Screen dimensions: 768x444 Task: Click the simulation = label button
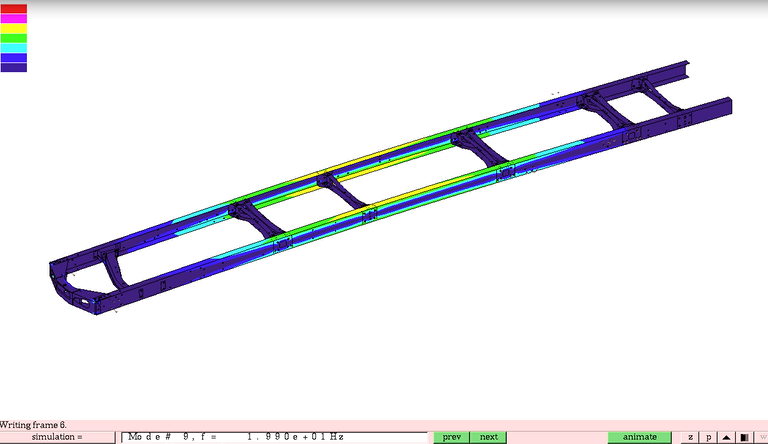click(57, 437)
